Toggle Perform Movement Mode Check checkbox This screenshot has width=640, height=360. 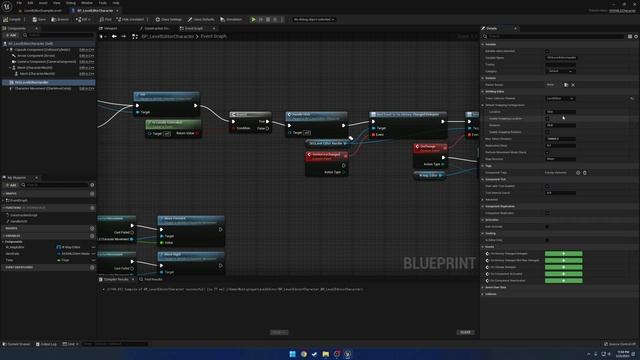(x=547, y=152)
